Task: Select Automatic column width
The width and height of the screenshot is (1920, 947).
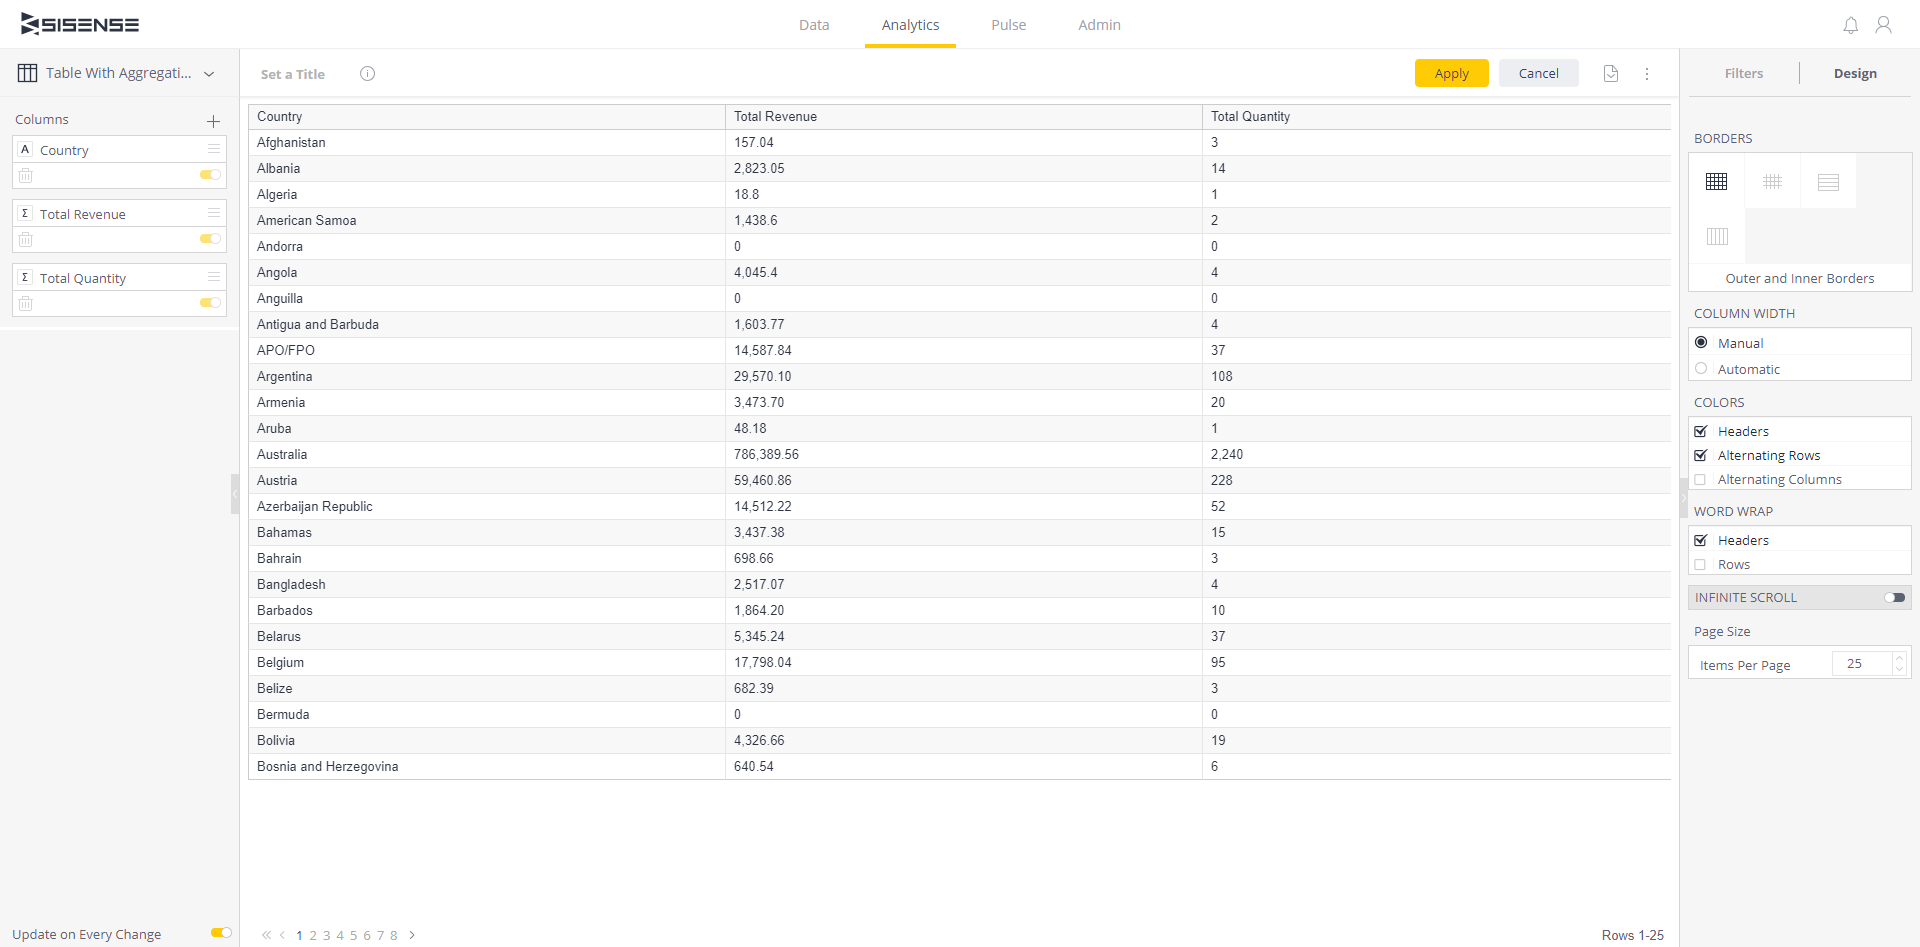Action: (x=1702, y=368)
